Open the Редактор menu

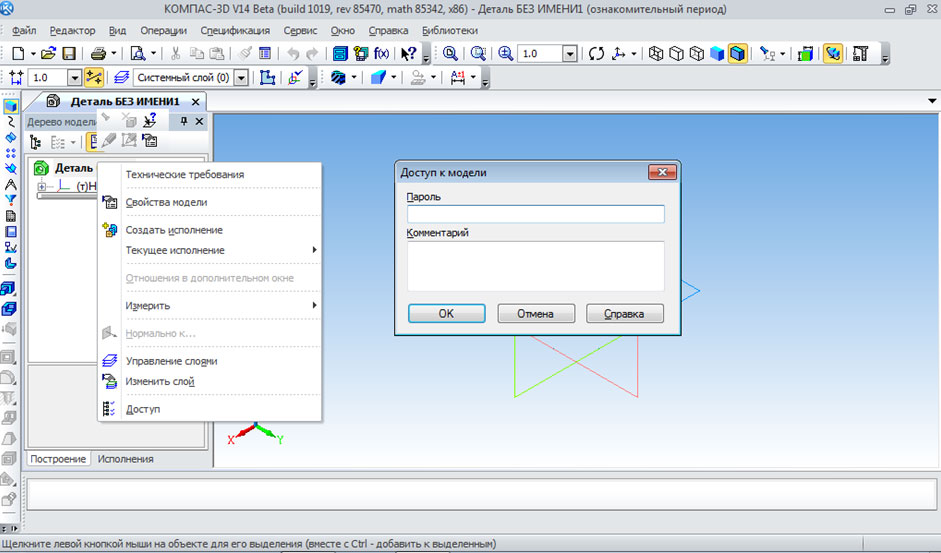point(73,31)
